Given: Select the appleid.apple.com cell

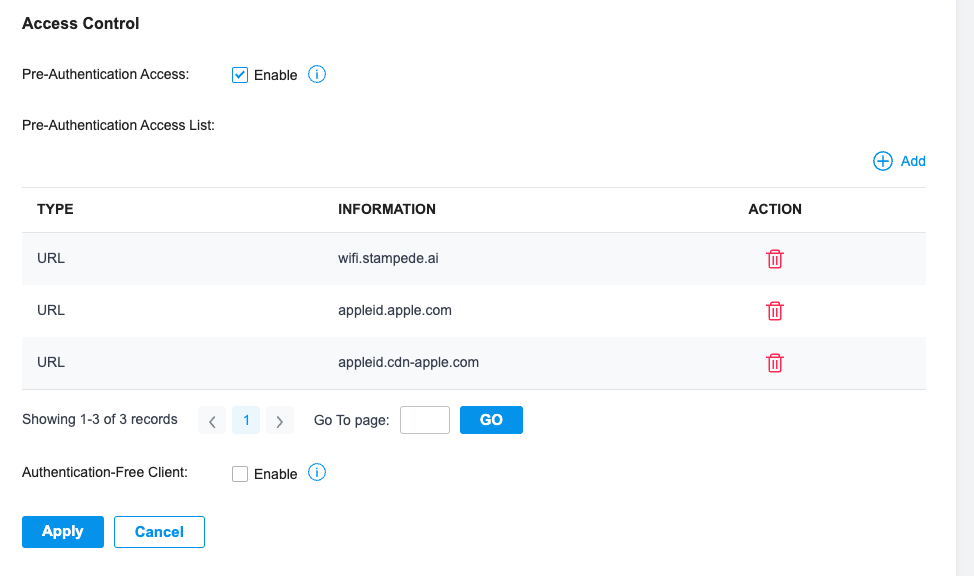Looking at the screenshot, I should (395, 311).
